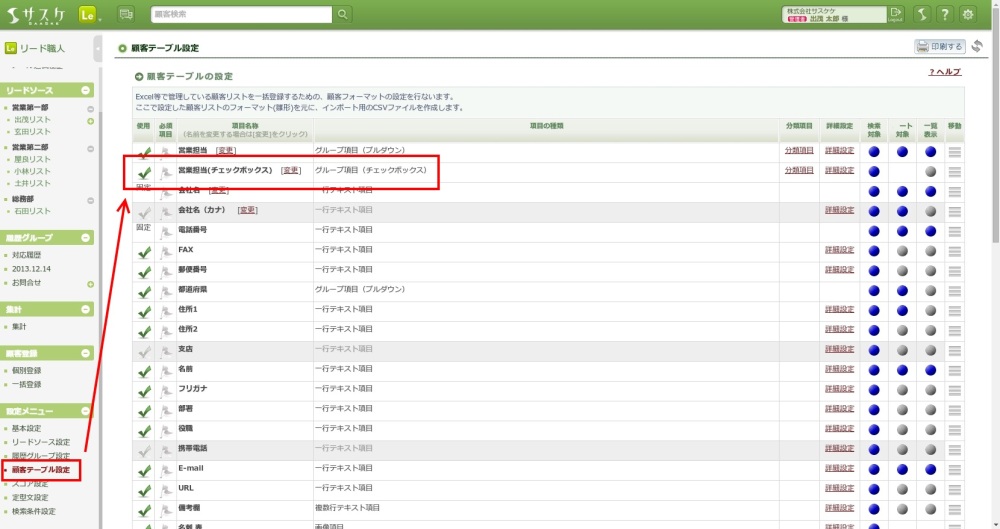Click the 顧客検索 search input field
This screenshot has height=529, width=1000.
click(241, 14)
